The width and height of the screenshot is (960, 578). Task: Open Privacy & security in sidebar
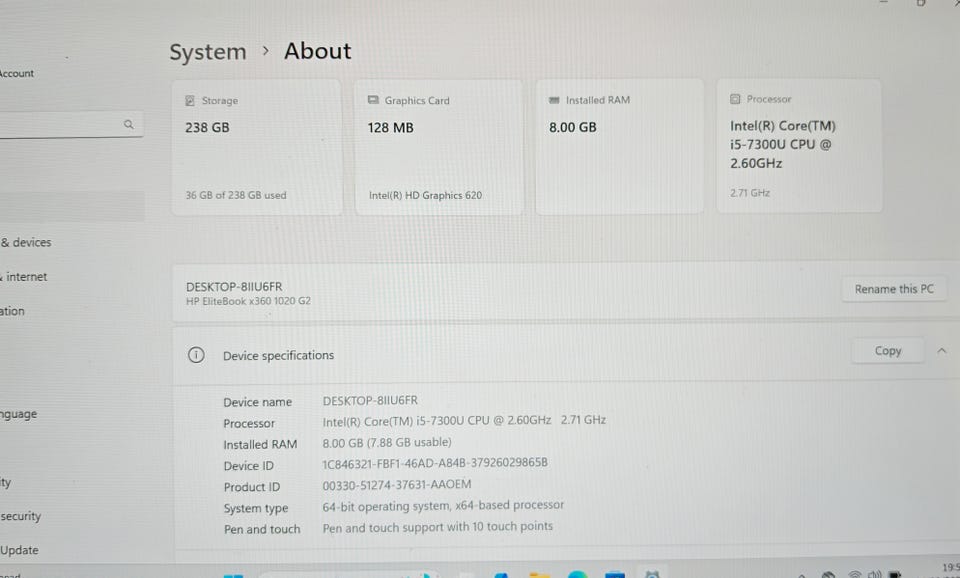[x=20, y=516]
